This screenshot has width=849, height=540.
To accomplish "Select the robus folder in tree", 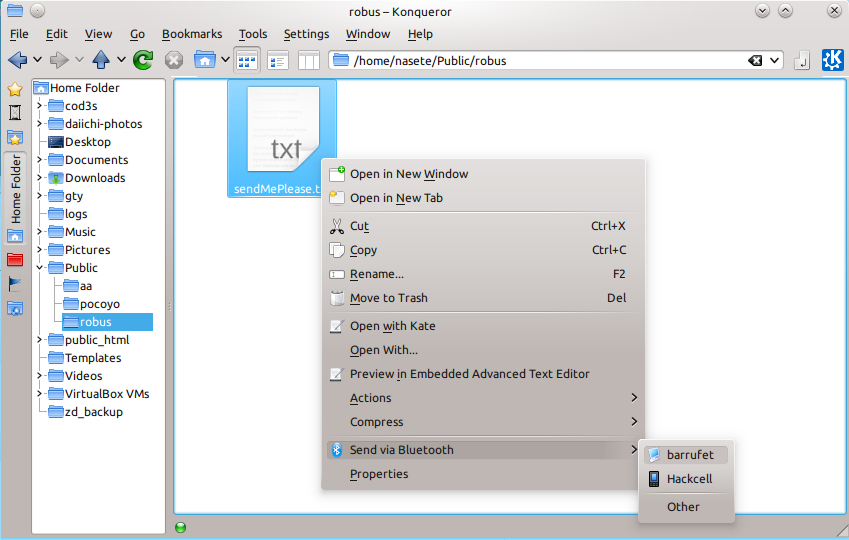I will pyautogui.click(x=107, y=322).
